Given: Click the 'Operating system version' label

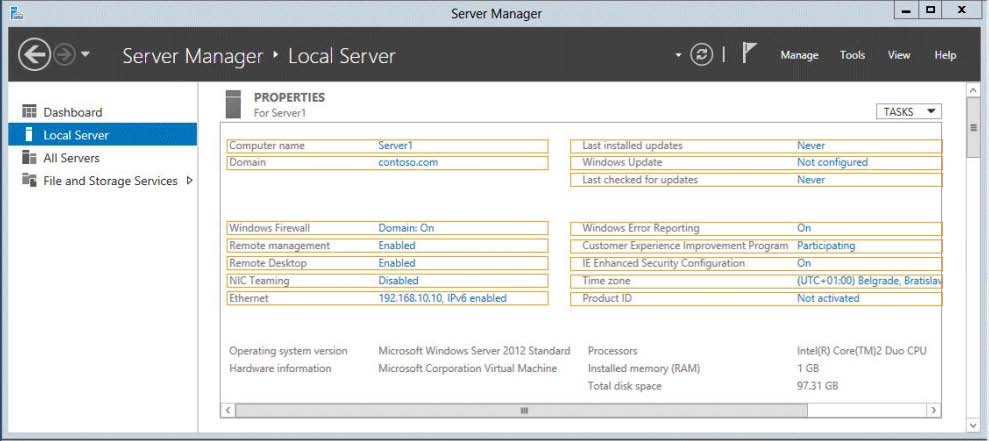Looking at the screenshot, I should (x=288, y=351).
